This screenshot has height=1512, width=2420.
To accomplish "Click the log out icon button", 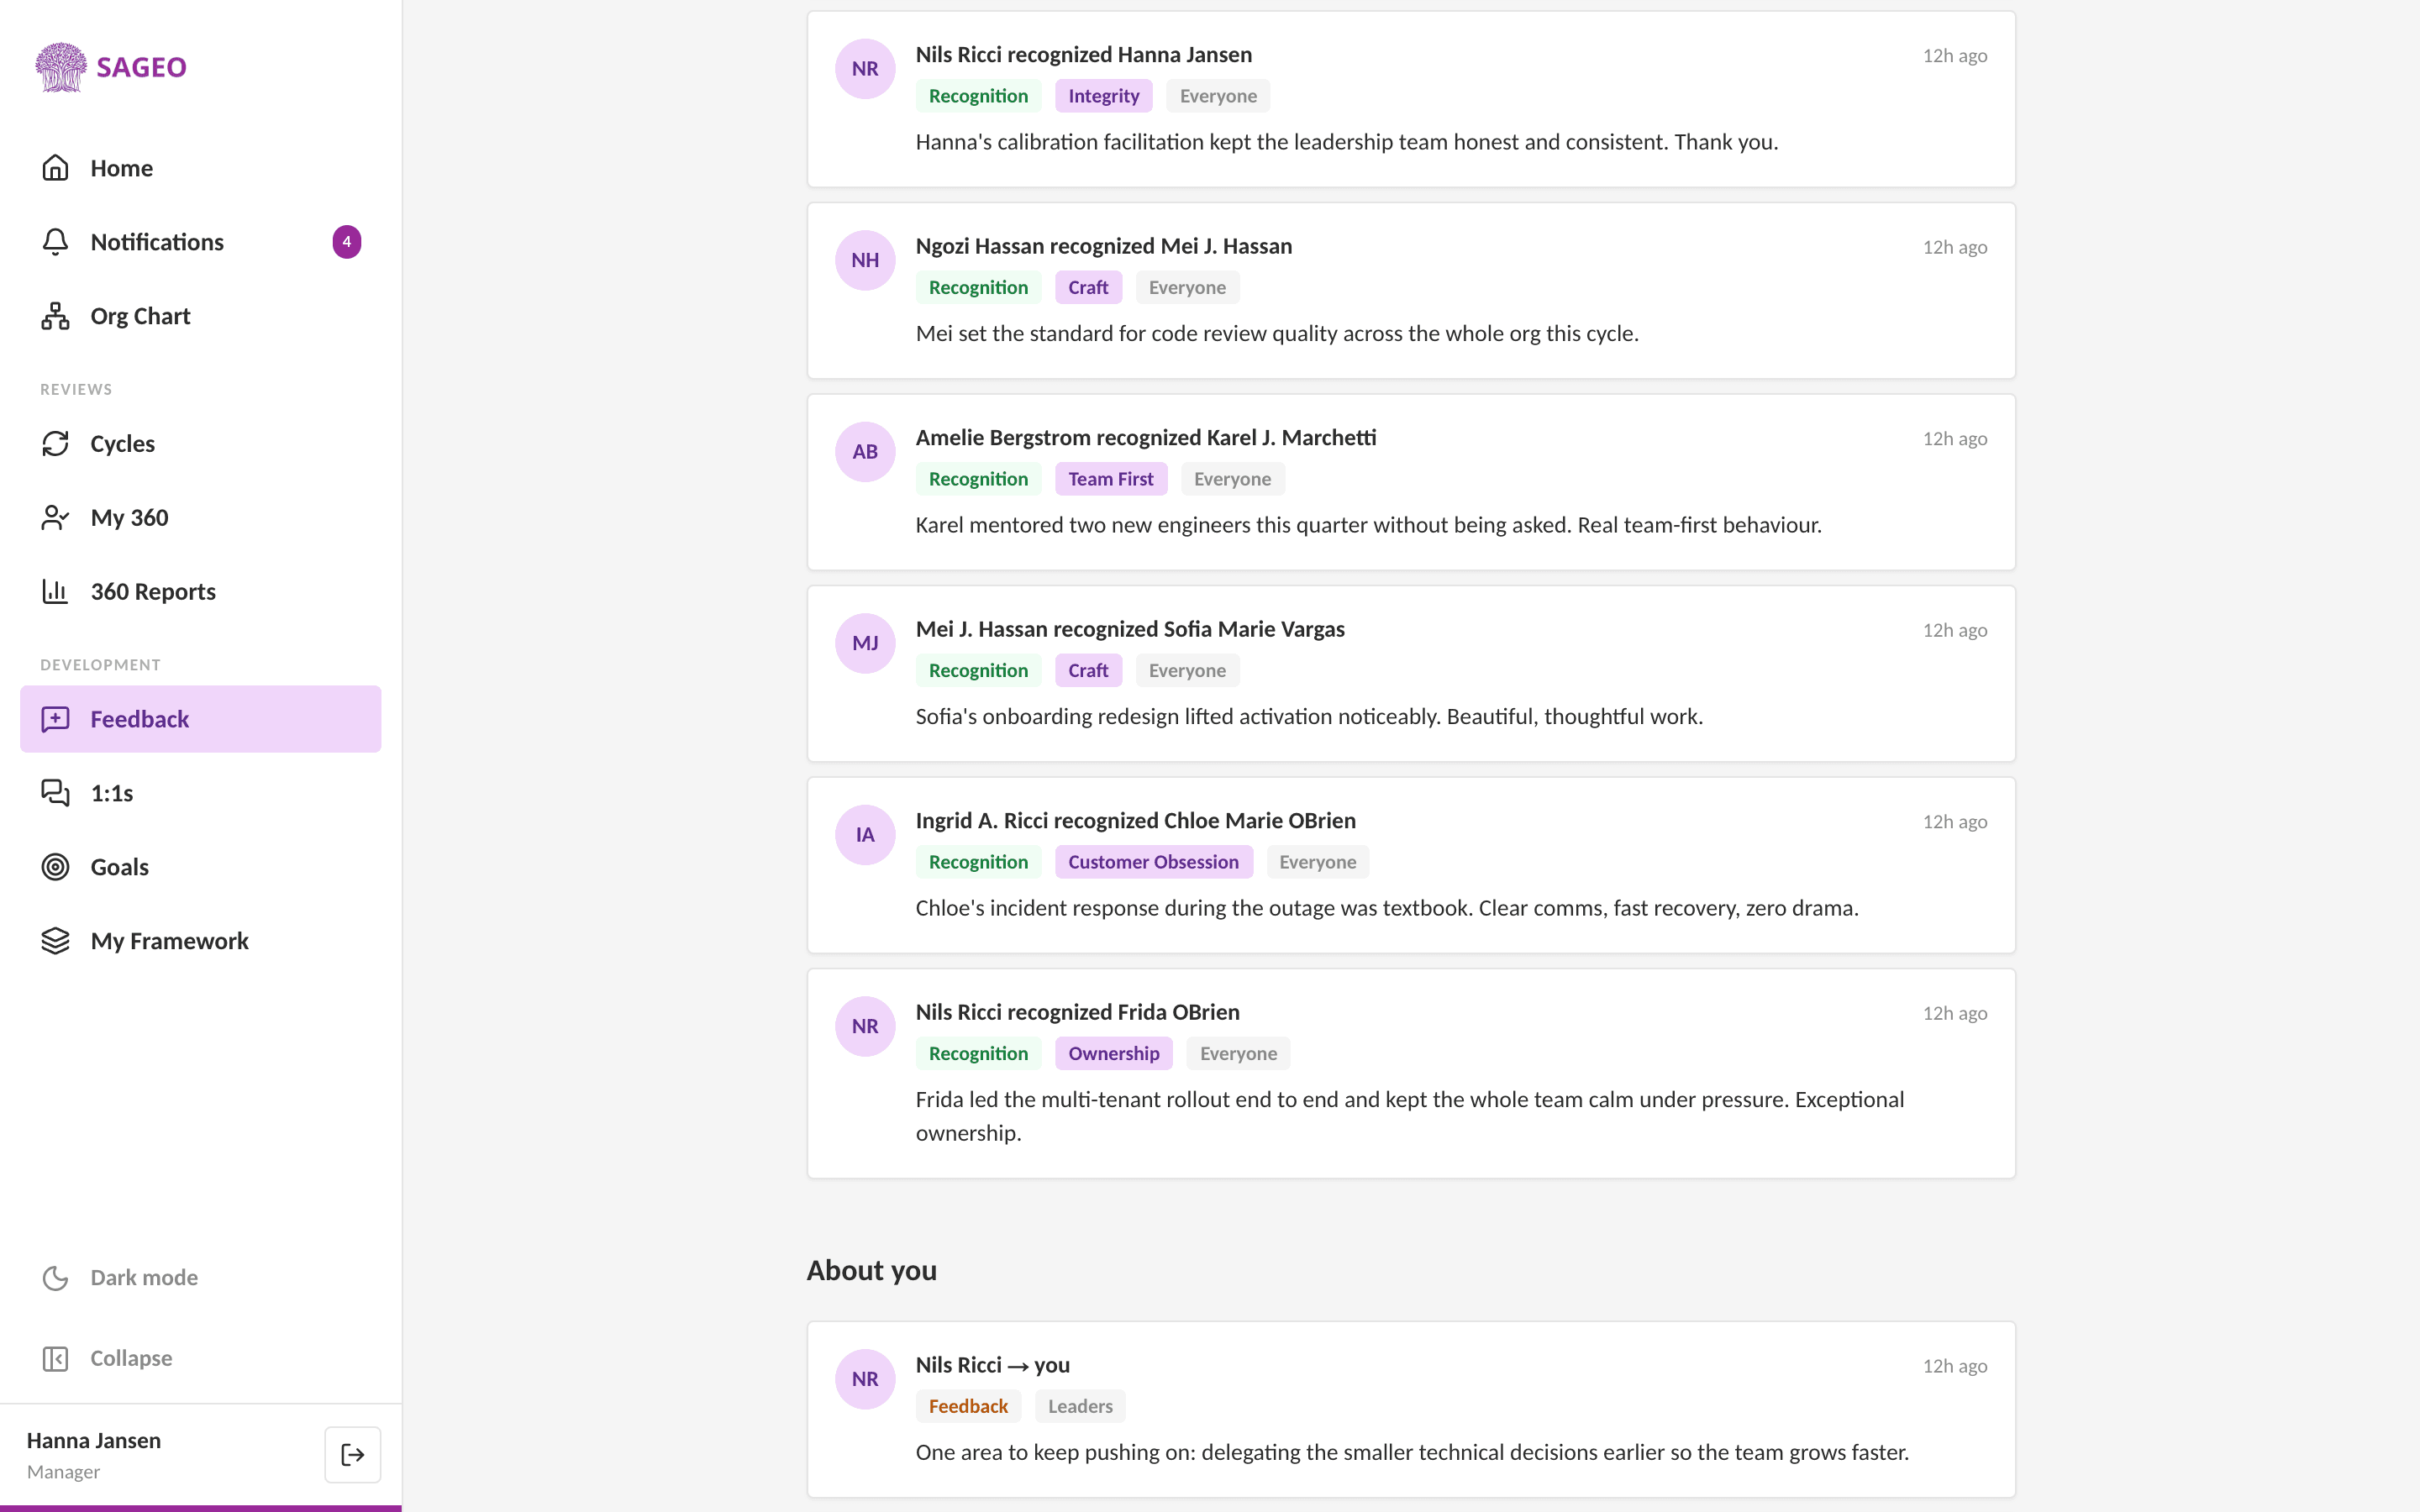I will (353, 1455).
